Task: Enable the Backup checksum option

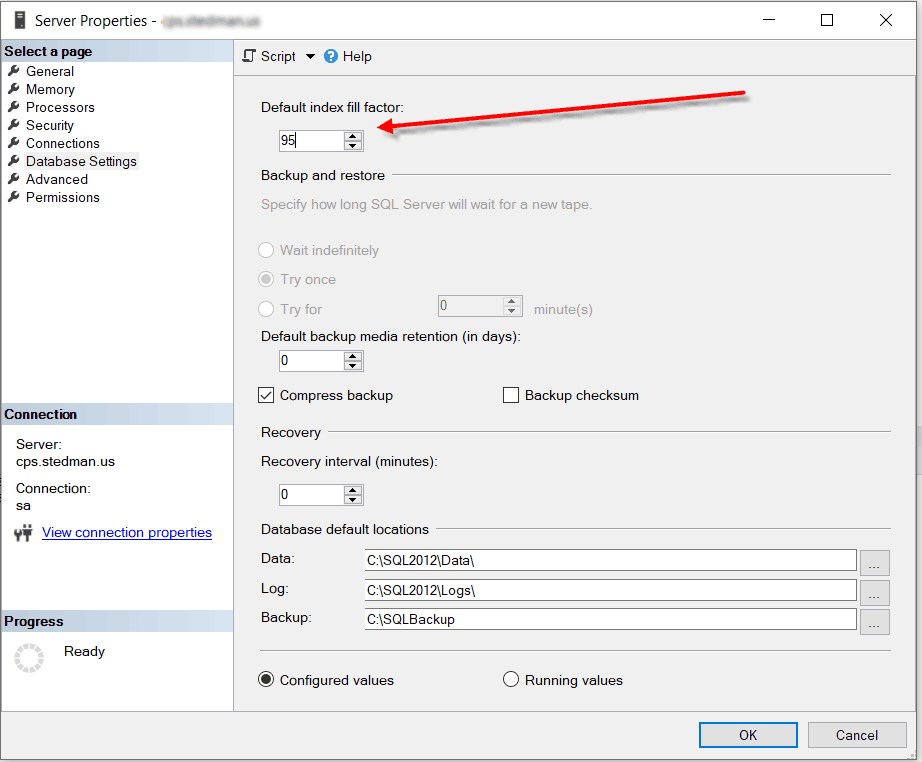Action: coord(511,395)
